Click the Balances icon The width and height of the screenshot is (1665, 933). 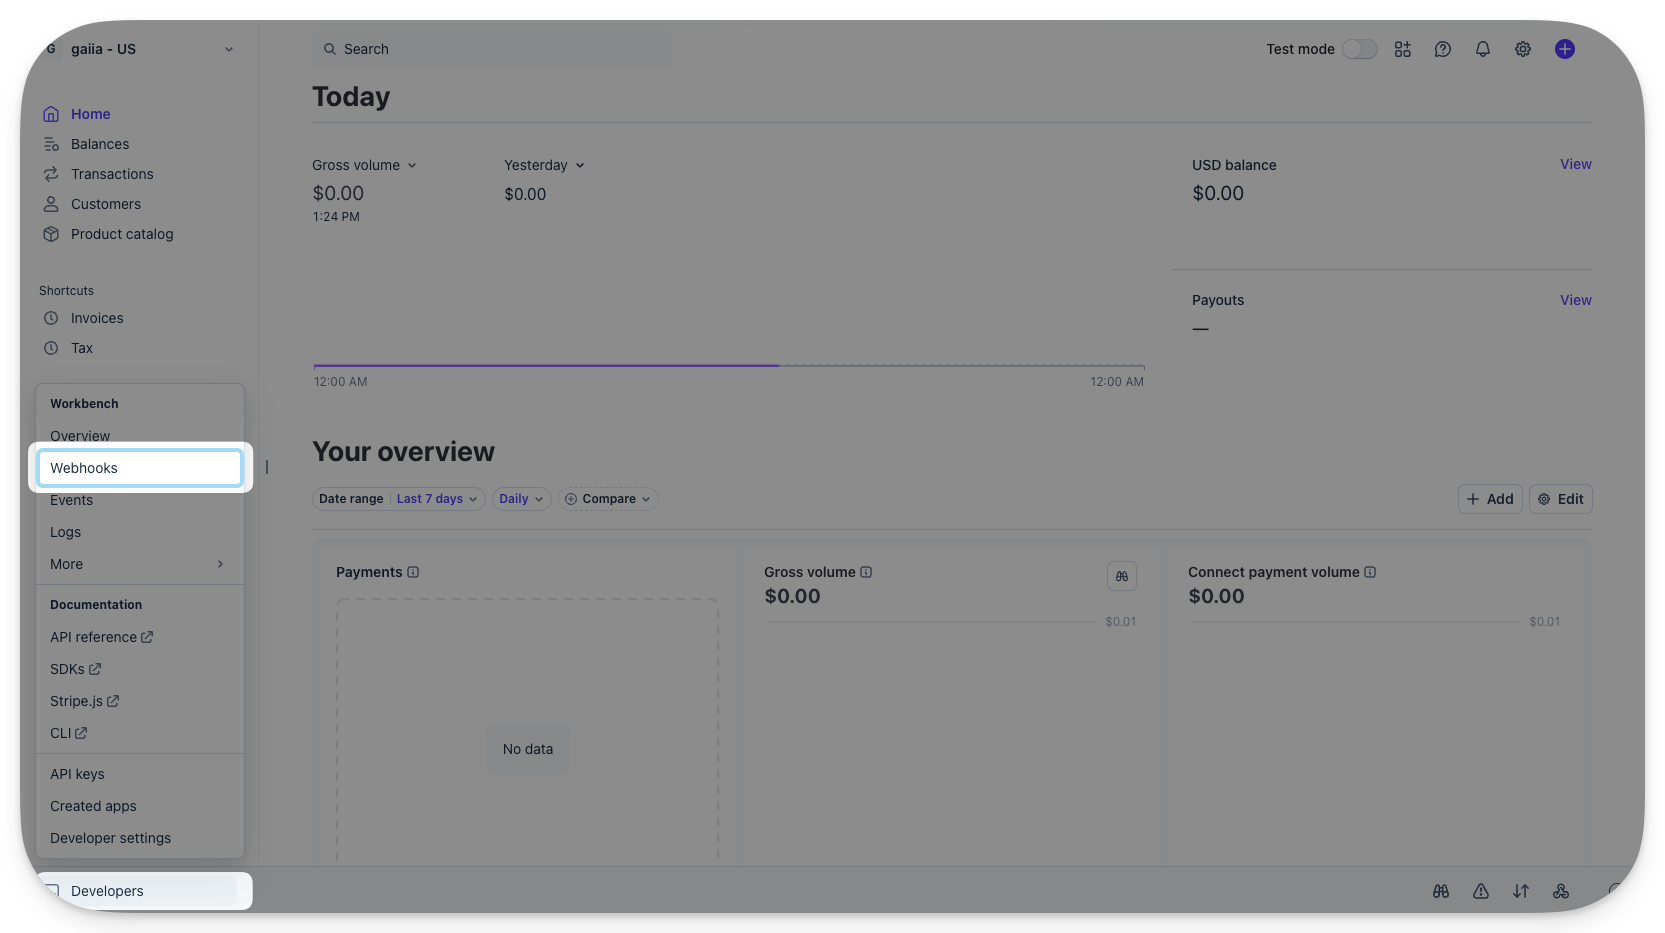(51, 144)
